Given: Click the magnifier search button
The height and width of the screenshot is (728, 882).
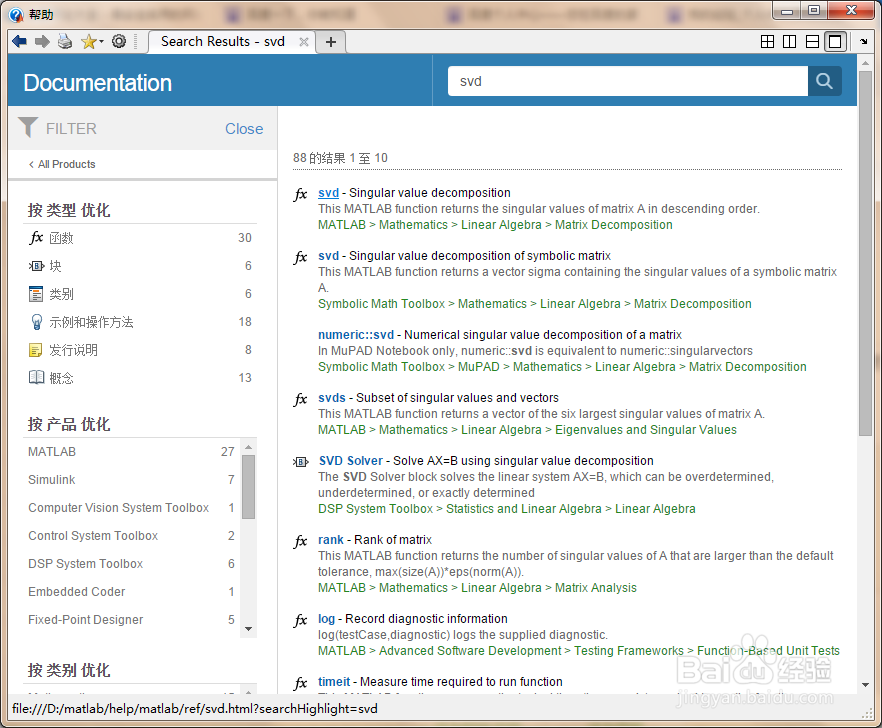Looking at the screenshot, I should coord(825,81).
